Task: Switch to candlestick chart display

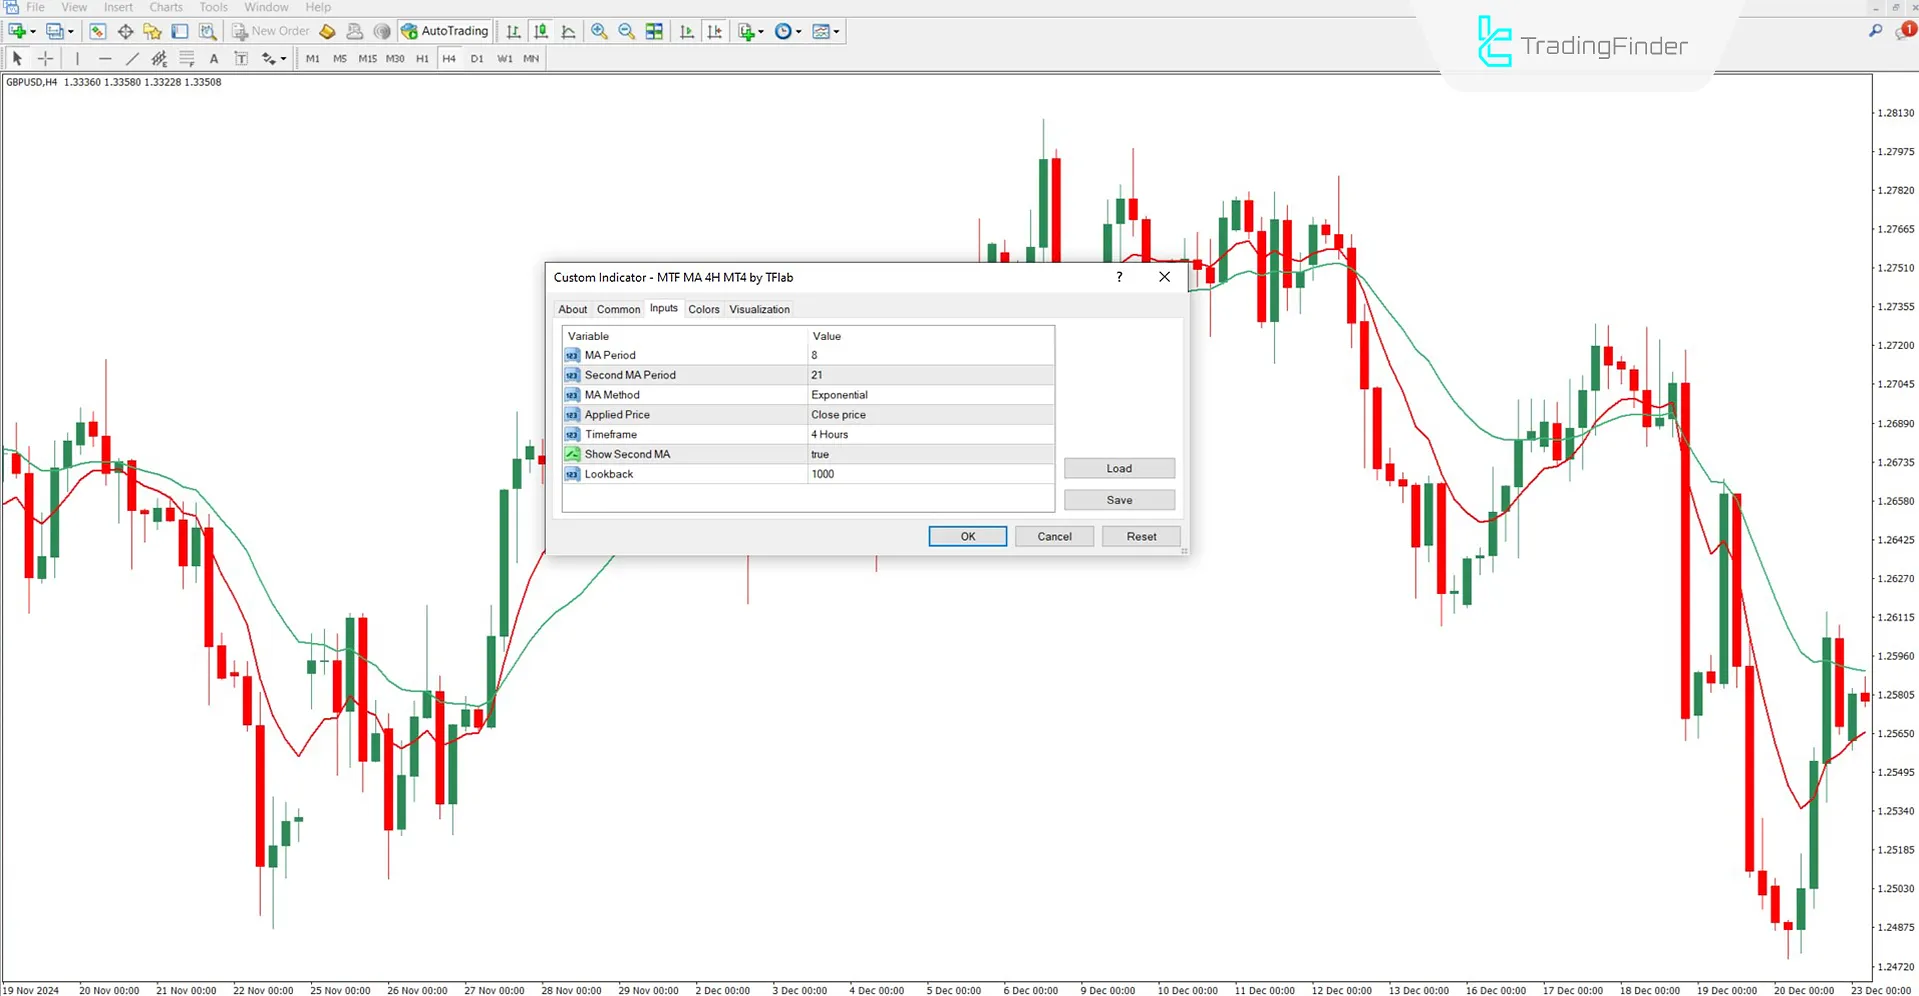Action: click(540, 31)
